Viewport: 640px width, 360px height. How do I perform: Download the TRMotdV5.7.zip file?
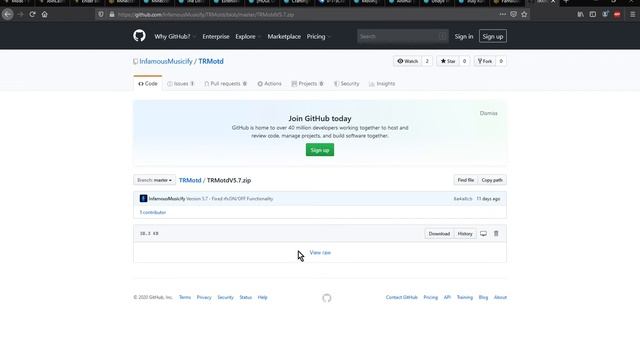click(x=439, y=233)
